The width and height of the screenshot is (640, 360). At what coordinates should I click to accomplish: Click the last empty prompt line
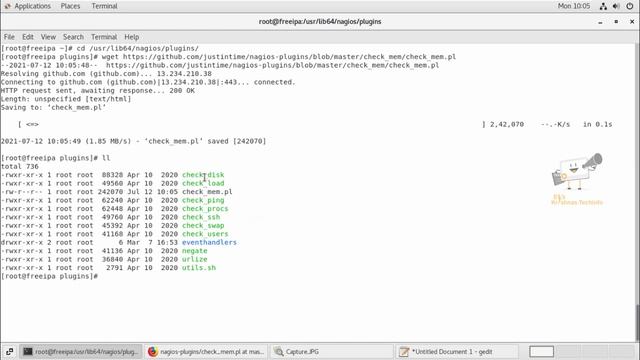49,276
